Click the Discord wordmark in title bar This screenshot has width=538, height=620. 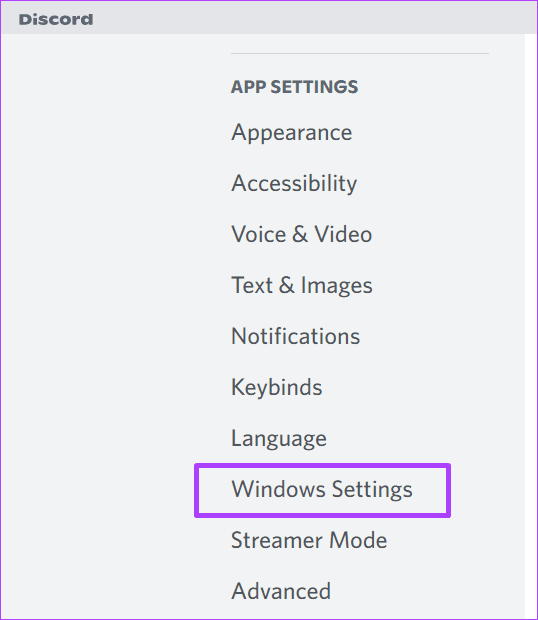(56, 19)
